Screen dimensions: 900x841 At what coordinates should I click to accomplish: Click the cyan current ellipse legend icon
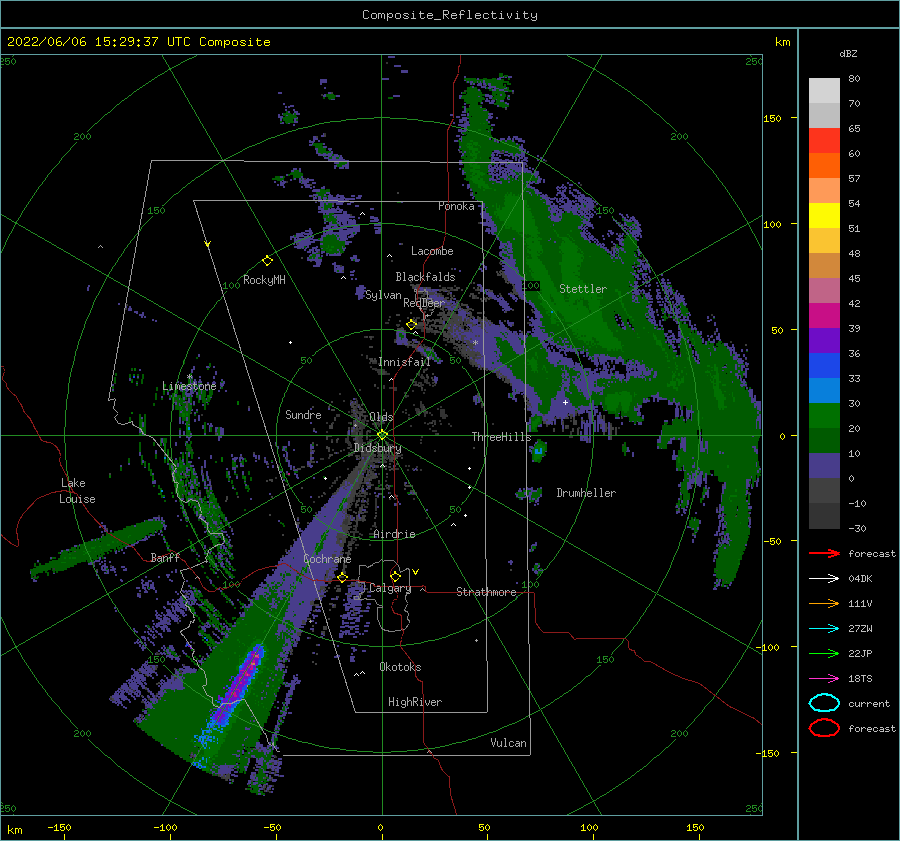pyautogui.click(x=824, y=703)
